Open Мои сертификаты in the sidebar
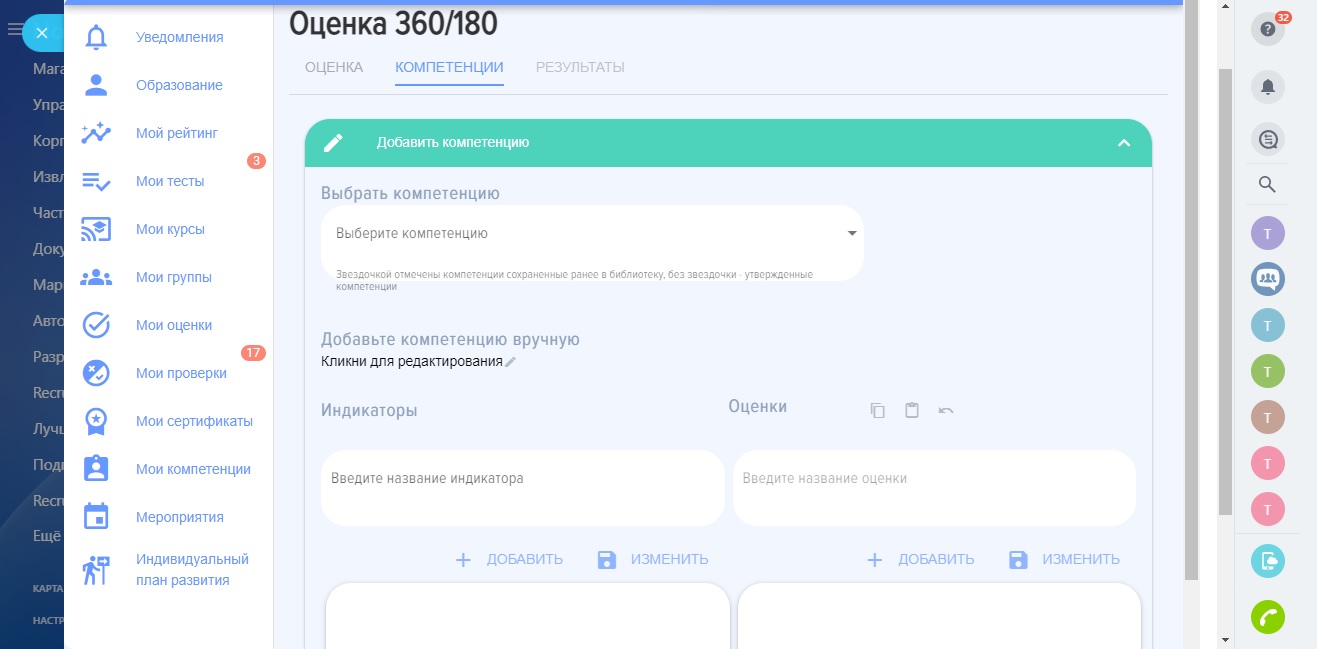The height and width of the screenshot is (649, 1317). [194, 421]
